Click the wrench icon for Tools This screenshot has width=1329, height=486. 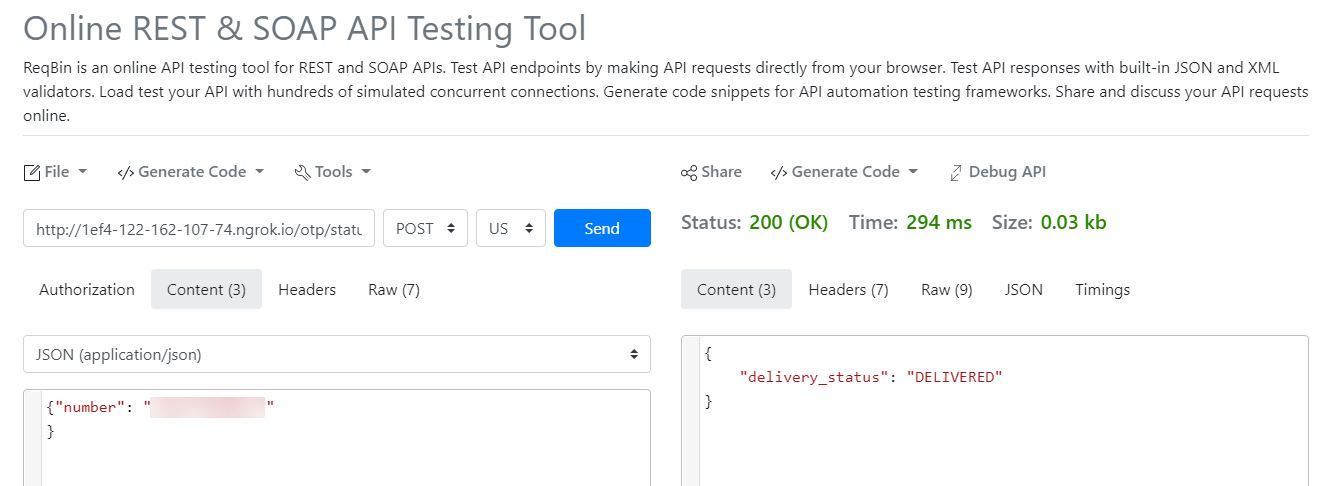[303, 172]
